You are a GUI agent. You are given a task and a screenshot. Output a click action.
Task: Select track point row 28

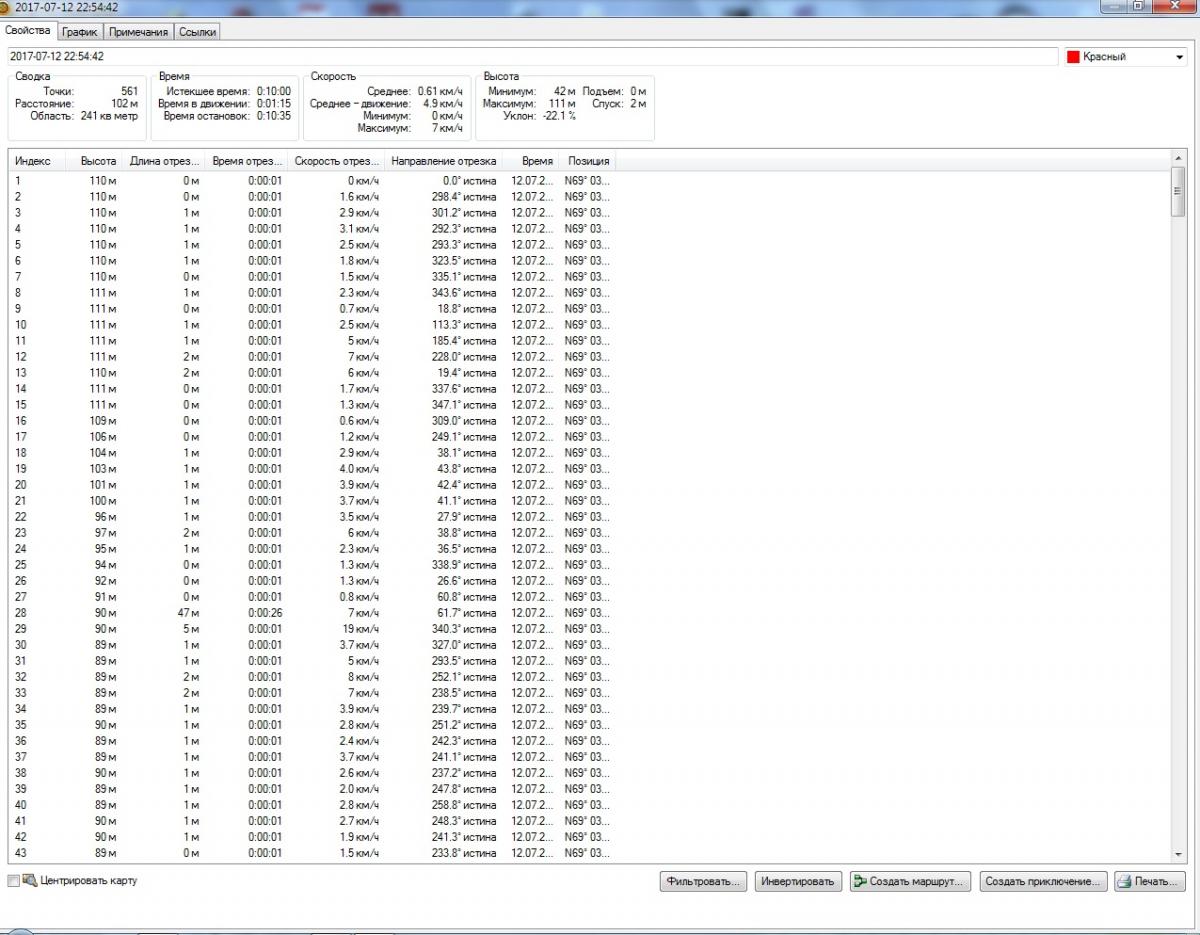tap(300, 613)
